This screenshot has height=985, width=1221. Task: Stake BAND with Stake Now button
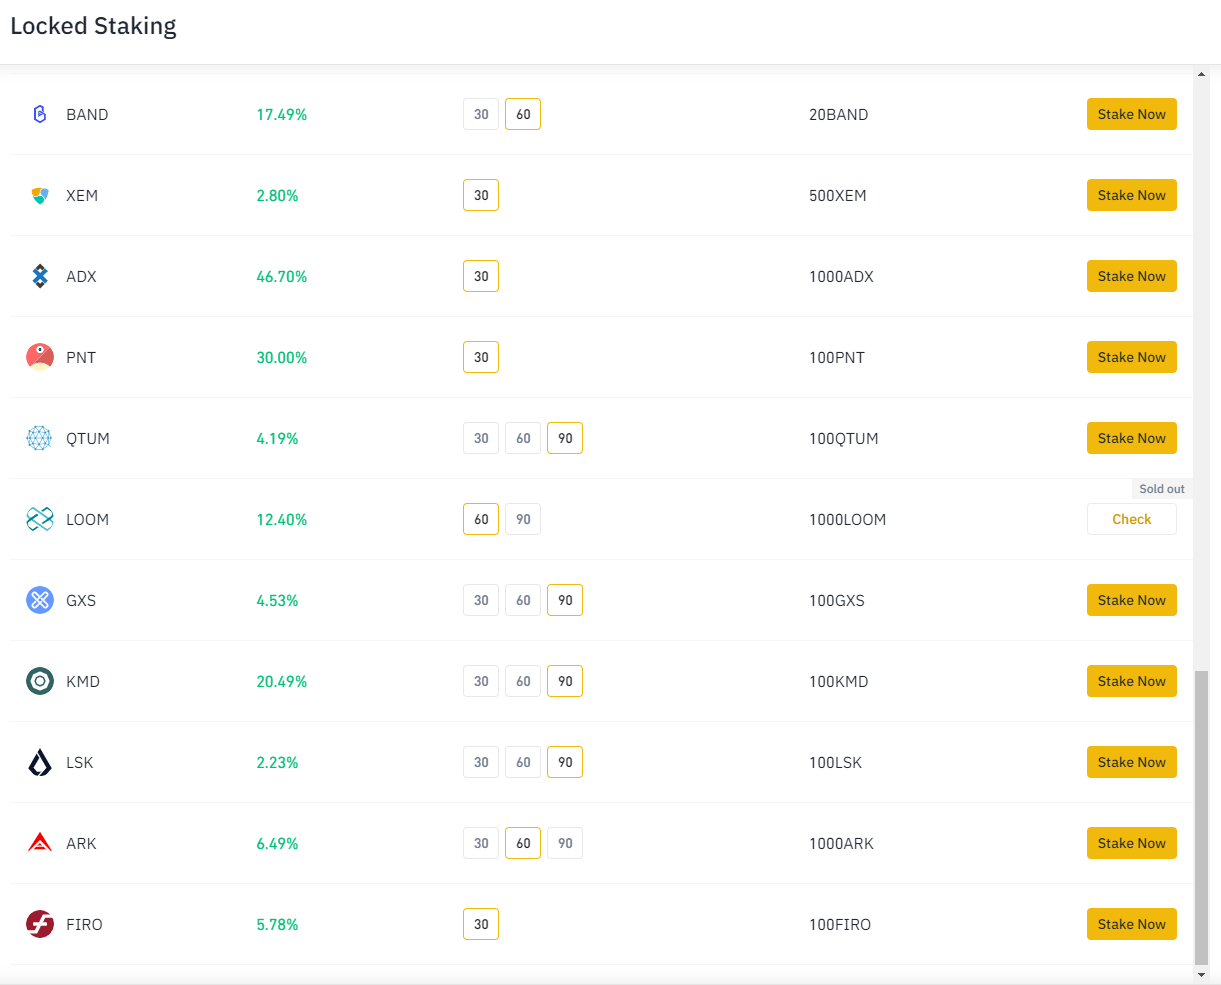click(1132, 114)
